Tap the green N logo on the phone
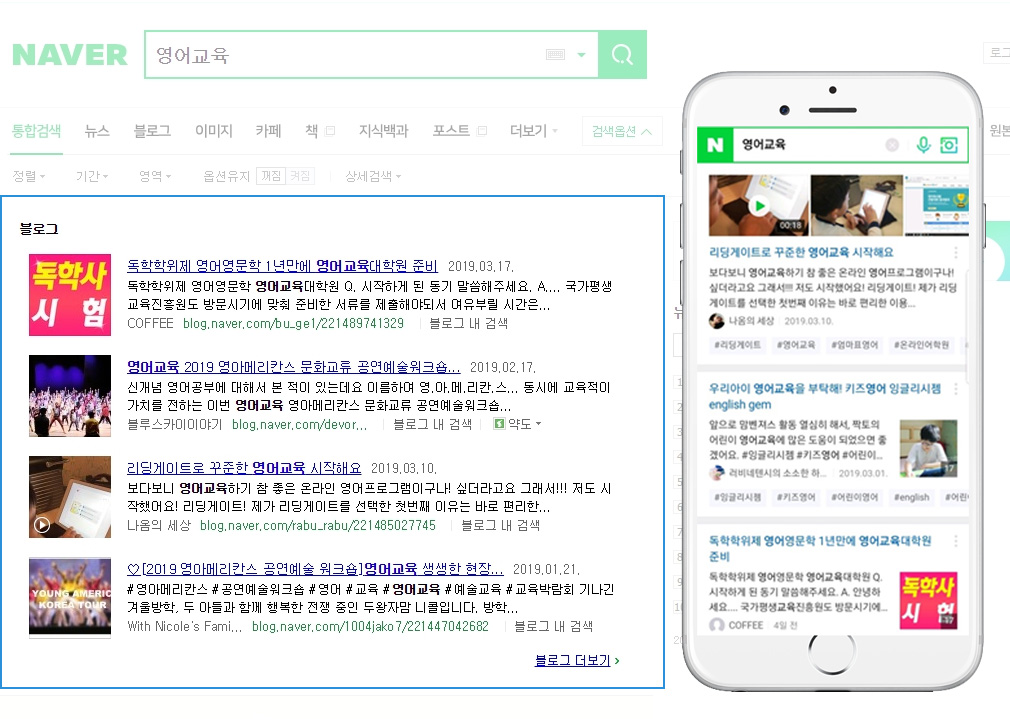1010x719 pixels. click(x=715, y=145)
